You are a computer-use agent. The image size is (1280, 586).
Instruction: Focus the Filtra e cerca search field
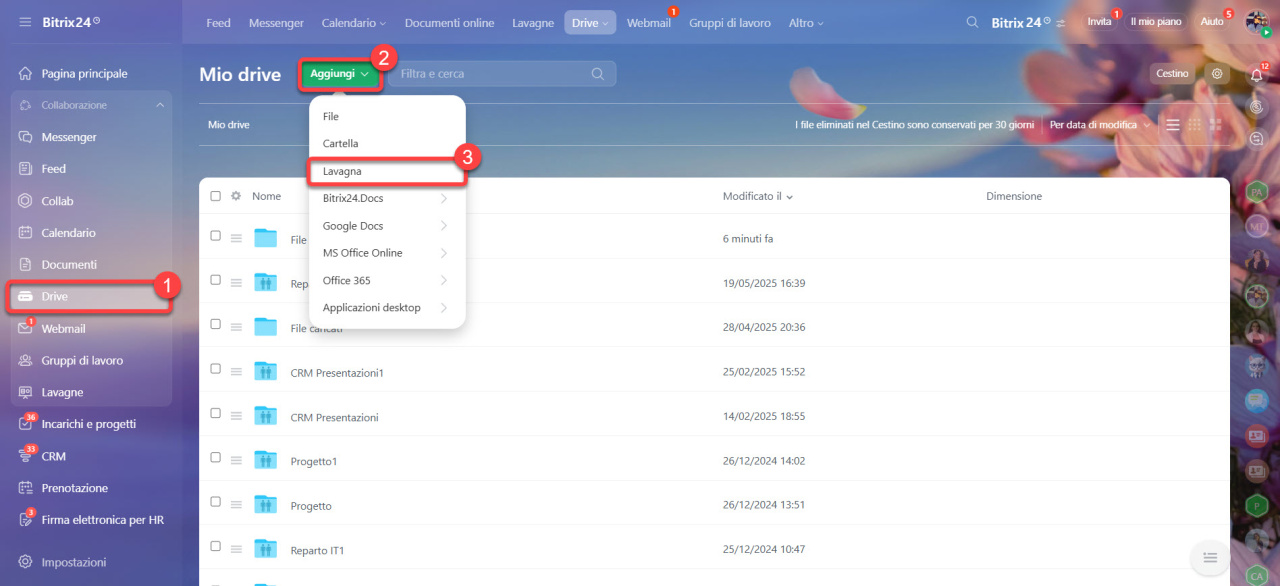click(x=502, y=73)
